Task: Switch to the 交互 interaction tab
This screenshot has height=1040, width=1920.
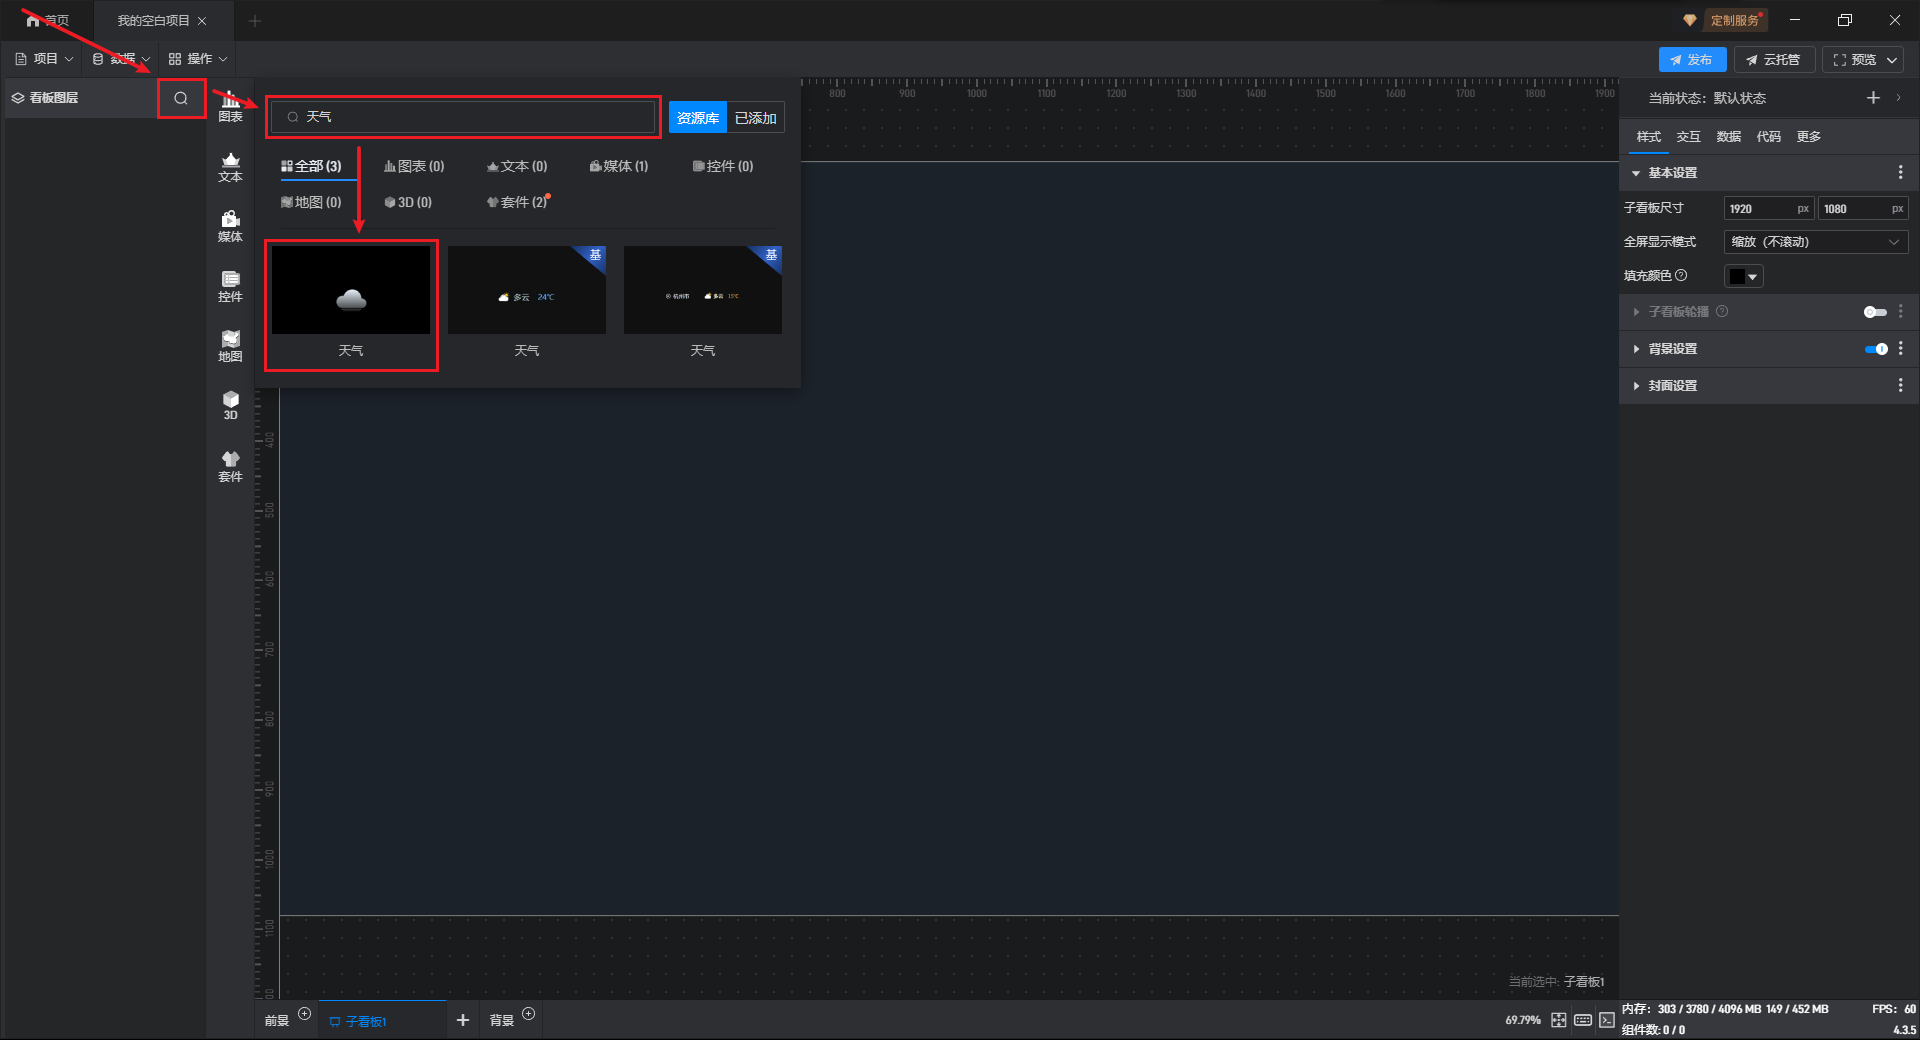Action: pos(1688,137)
